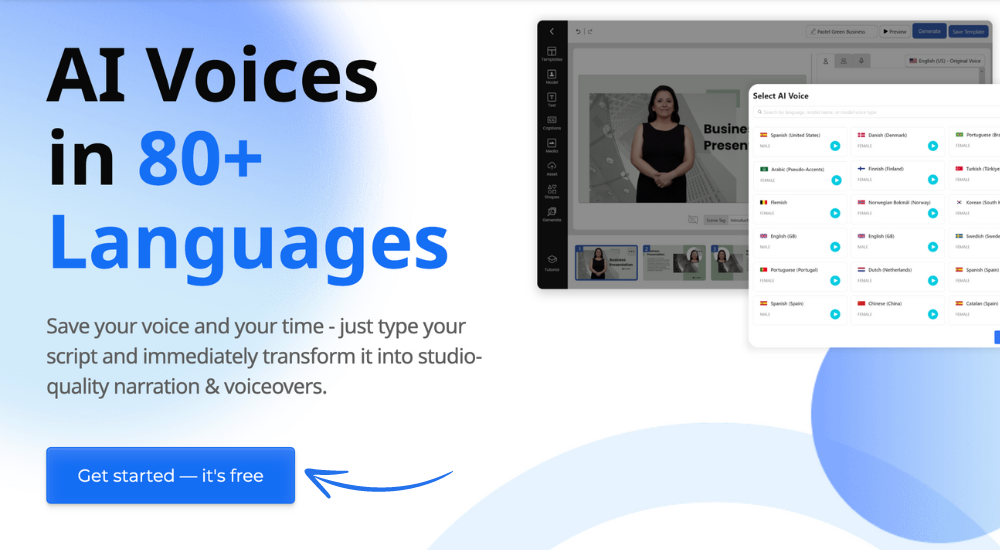Click the Scene Tag label below canvas

click(x=716, y=220)
